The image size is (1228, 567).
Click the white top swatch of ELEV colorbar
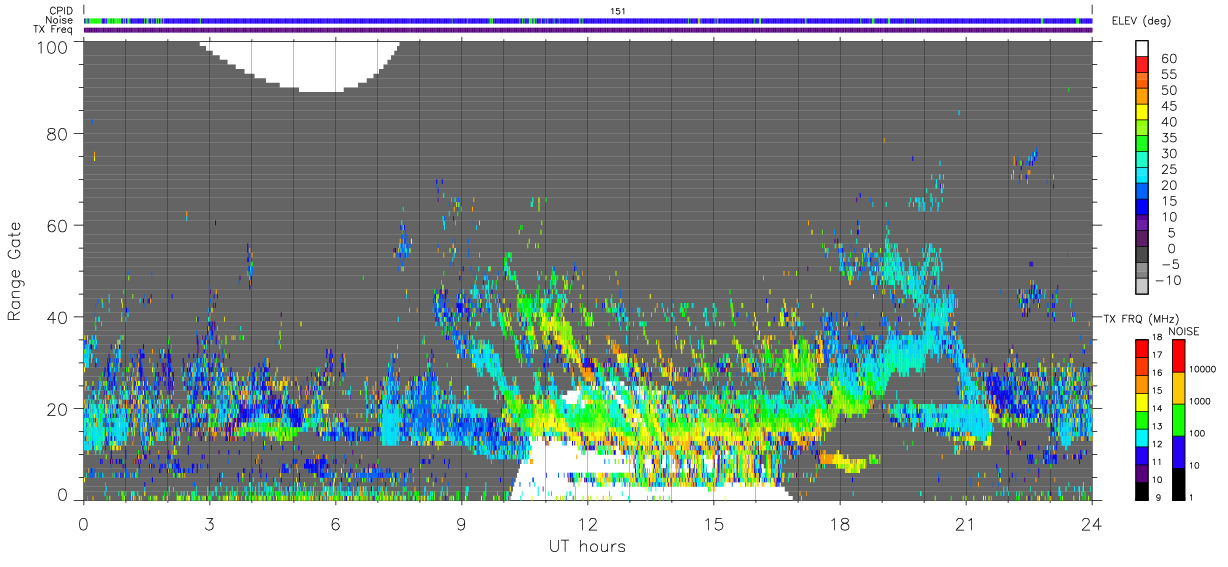(x=1142, y=47)
